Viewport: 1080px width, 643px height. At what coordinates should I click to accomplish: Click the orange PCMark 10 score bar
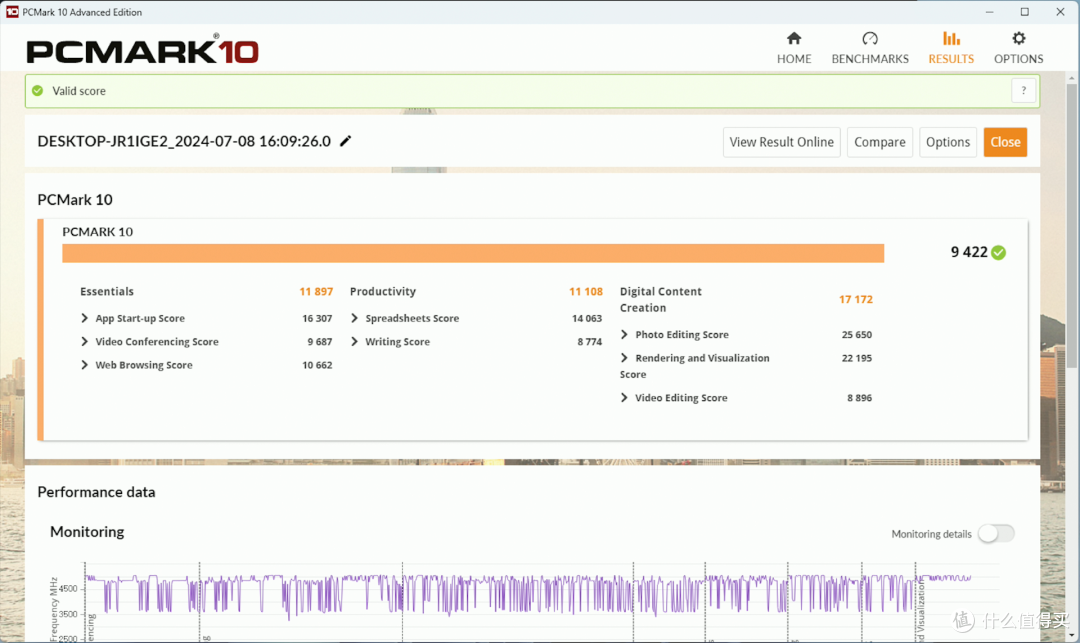472,253
